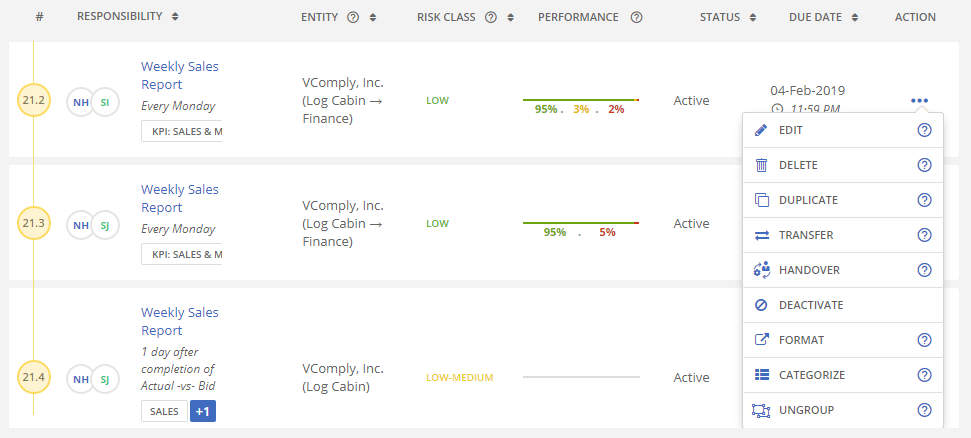Click the performance bar of row 21.2
Viewport: 971px width, 438px height.
pyautogui.click(x=581, y=100)
